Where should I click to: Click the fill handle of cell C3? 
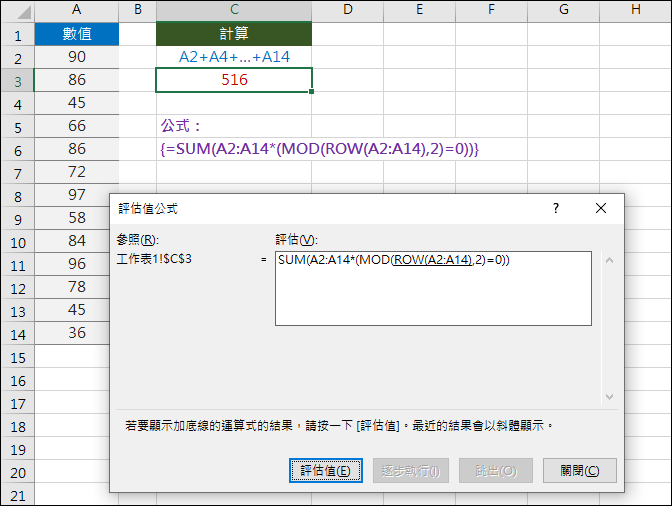pyautogui.click(x=312, y=91)
